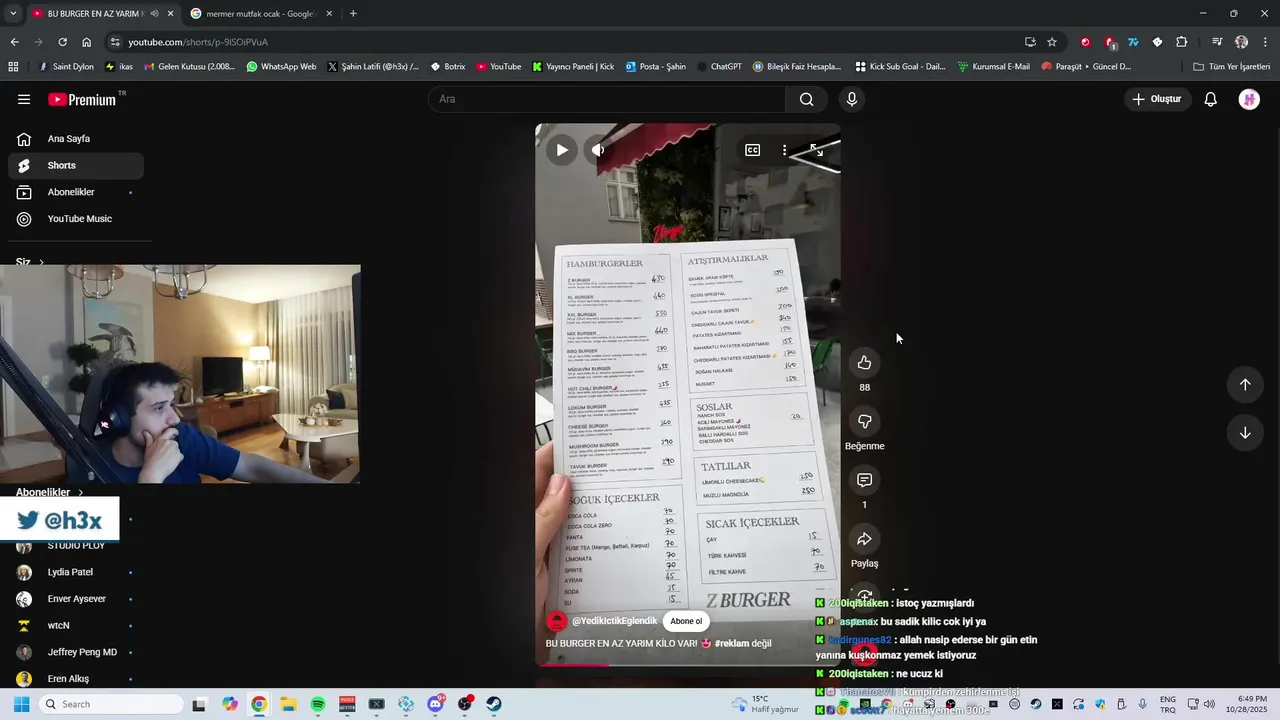Image resolution: width=1280 pixels, height=720 pixels.
Task: Dislike the Short (Beğenme)
Action: tap(865, 421)
